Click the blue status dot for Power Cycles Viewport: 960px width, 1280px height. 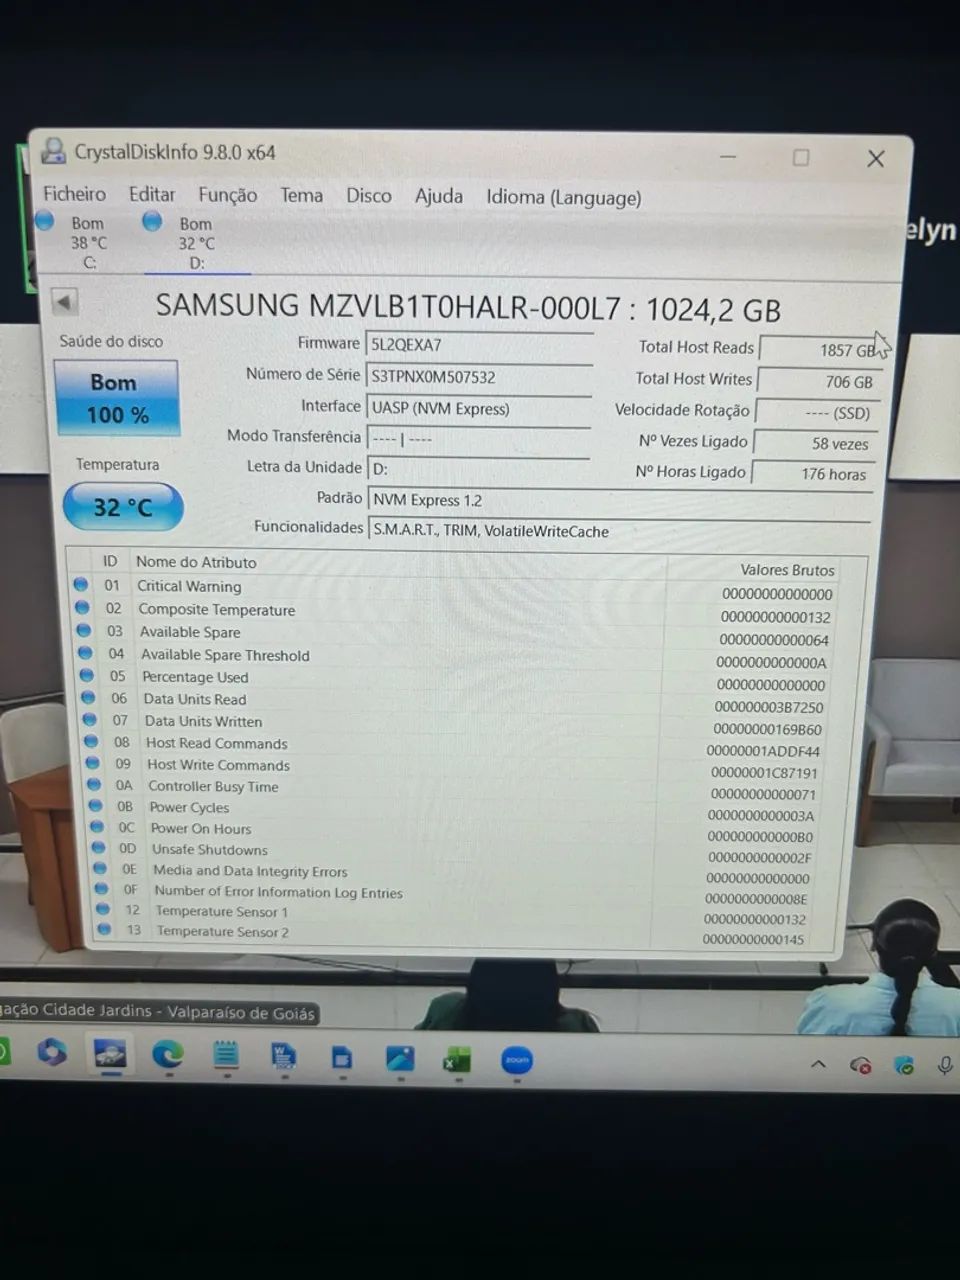pyautogui.click(x=96, y=806)
